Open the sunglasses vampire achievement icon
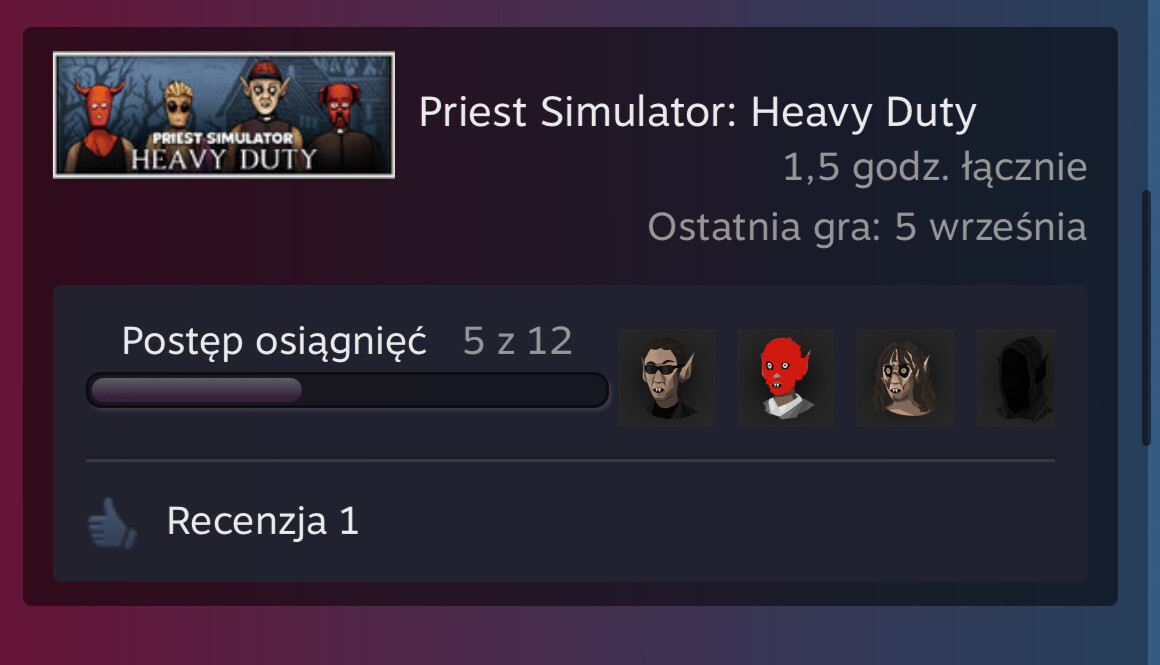Screen dimensions: 1160x665 (667, 378)
